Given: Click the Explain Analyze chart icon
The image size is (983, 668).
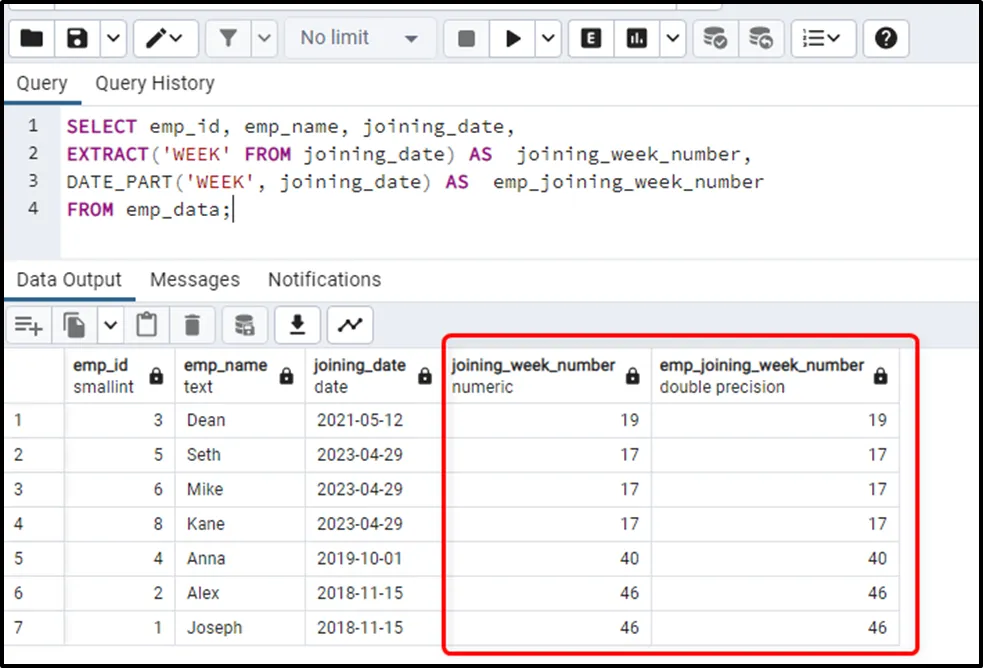Looking at the screenshot, I should pos(636,39).
